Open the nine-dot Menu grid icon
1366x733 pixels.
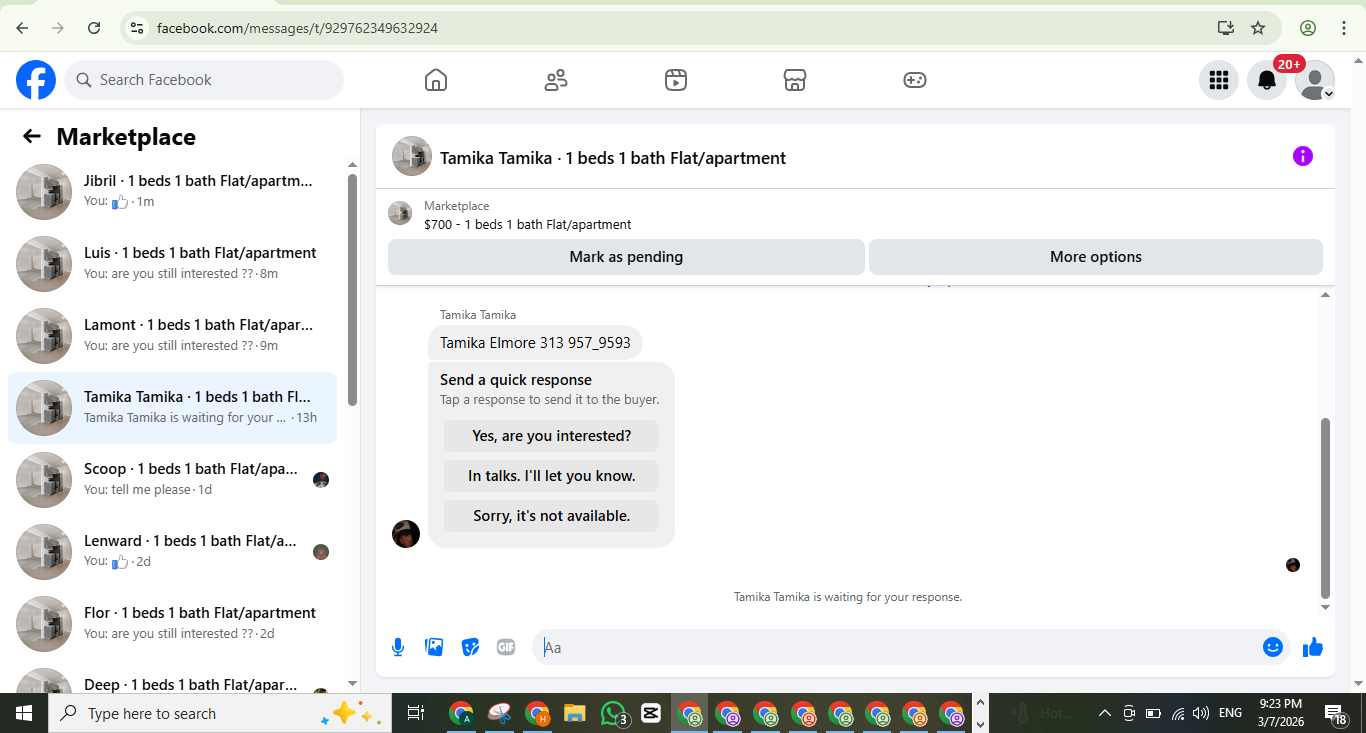coord(1219,80)
